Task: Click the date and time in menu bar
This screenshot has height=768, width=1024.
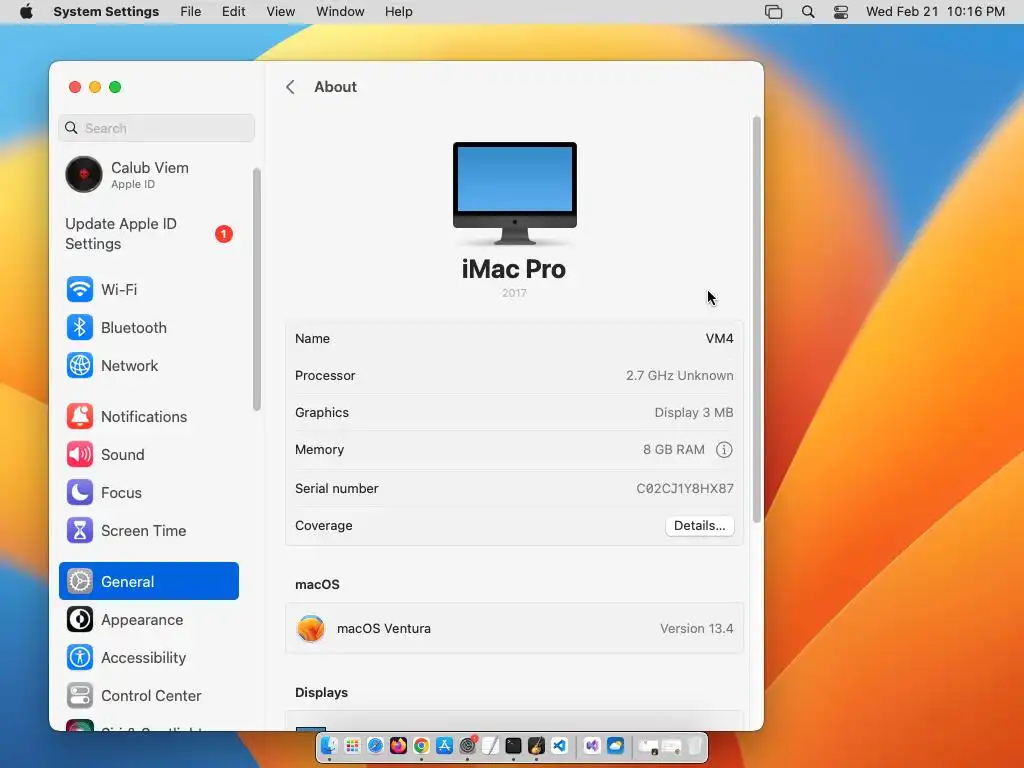Action: [935, 11]
